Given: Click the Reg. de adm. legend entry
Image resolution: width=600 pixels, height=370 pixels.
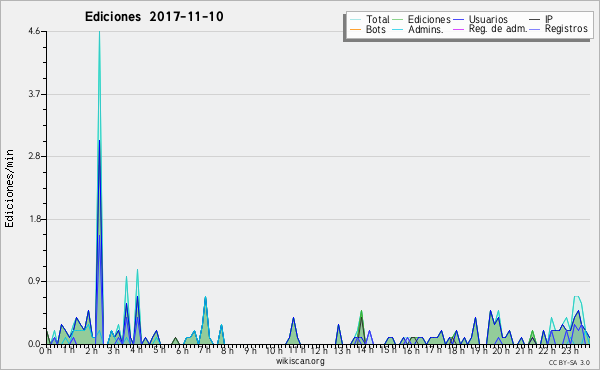Looking at the screenshot, I should (x=490, y=29).
